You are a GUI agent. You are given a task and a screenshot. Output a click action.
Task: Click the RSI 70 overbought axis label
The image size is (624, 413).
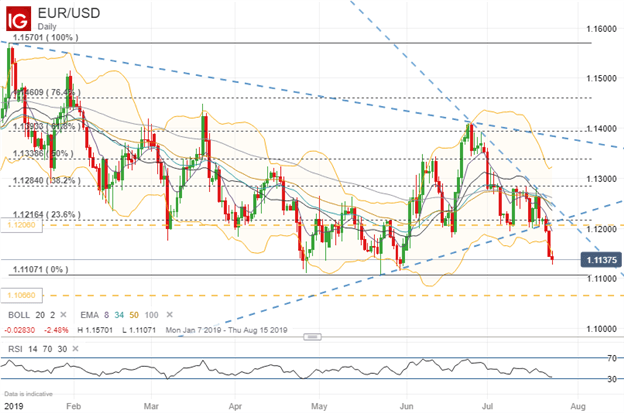(612, 358)
